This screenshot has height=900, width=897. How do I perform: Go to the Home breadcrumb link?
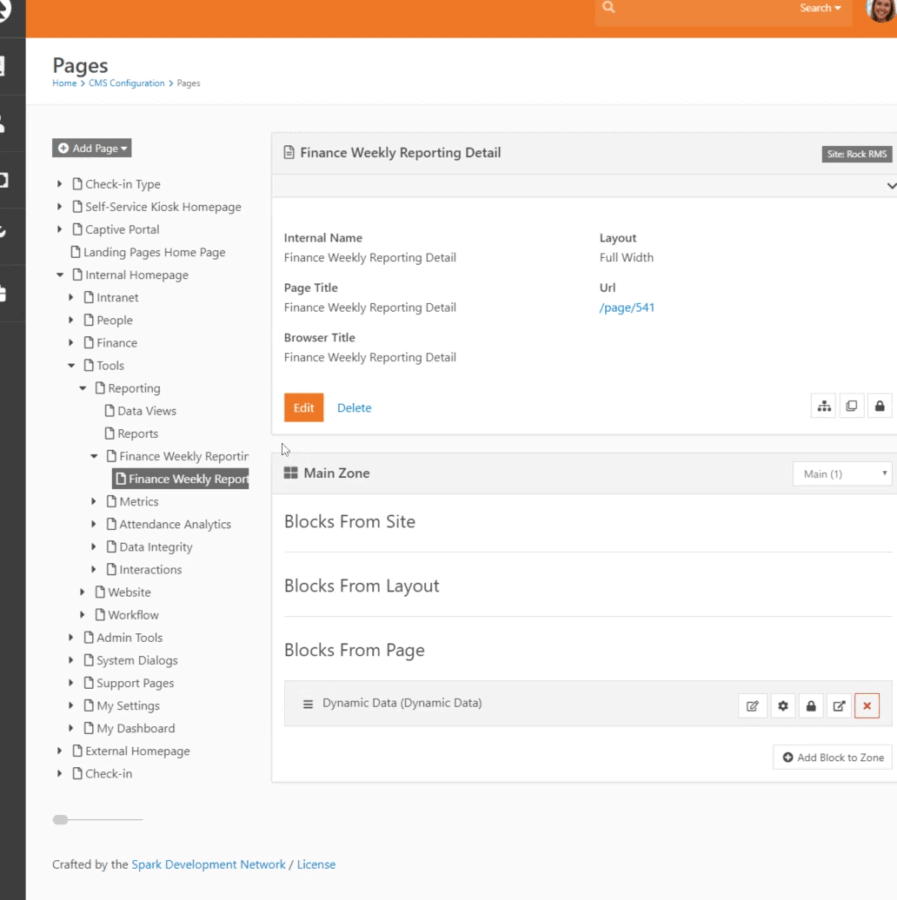point(64,83)
